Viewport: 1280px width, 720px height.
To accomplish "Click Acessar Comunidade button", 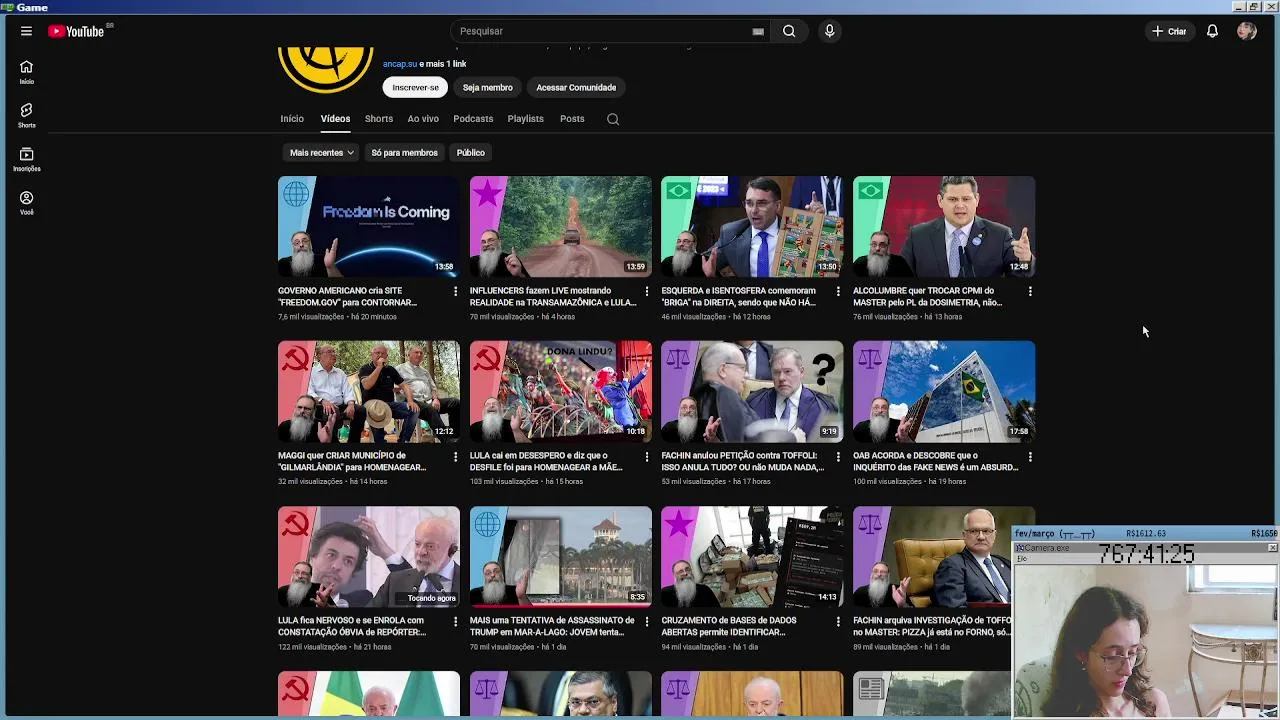I will point(576,87).
